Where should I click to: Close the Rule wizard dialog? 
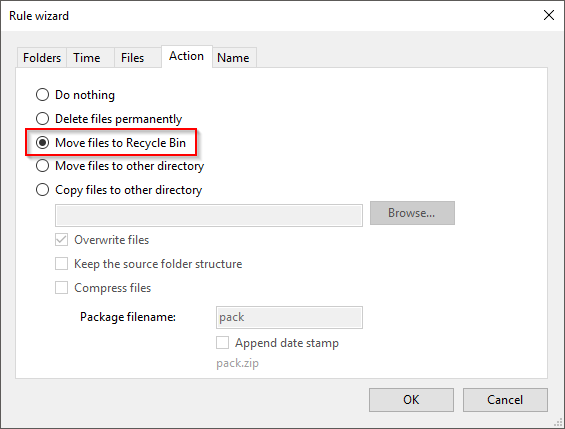pos(549,15)
